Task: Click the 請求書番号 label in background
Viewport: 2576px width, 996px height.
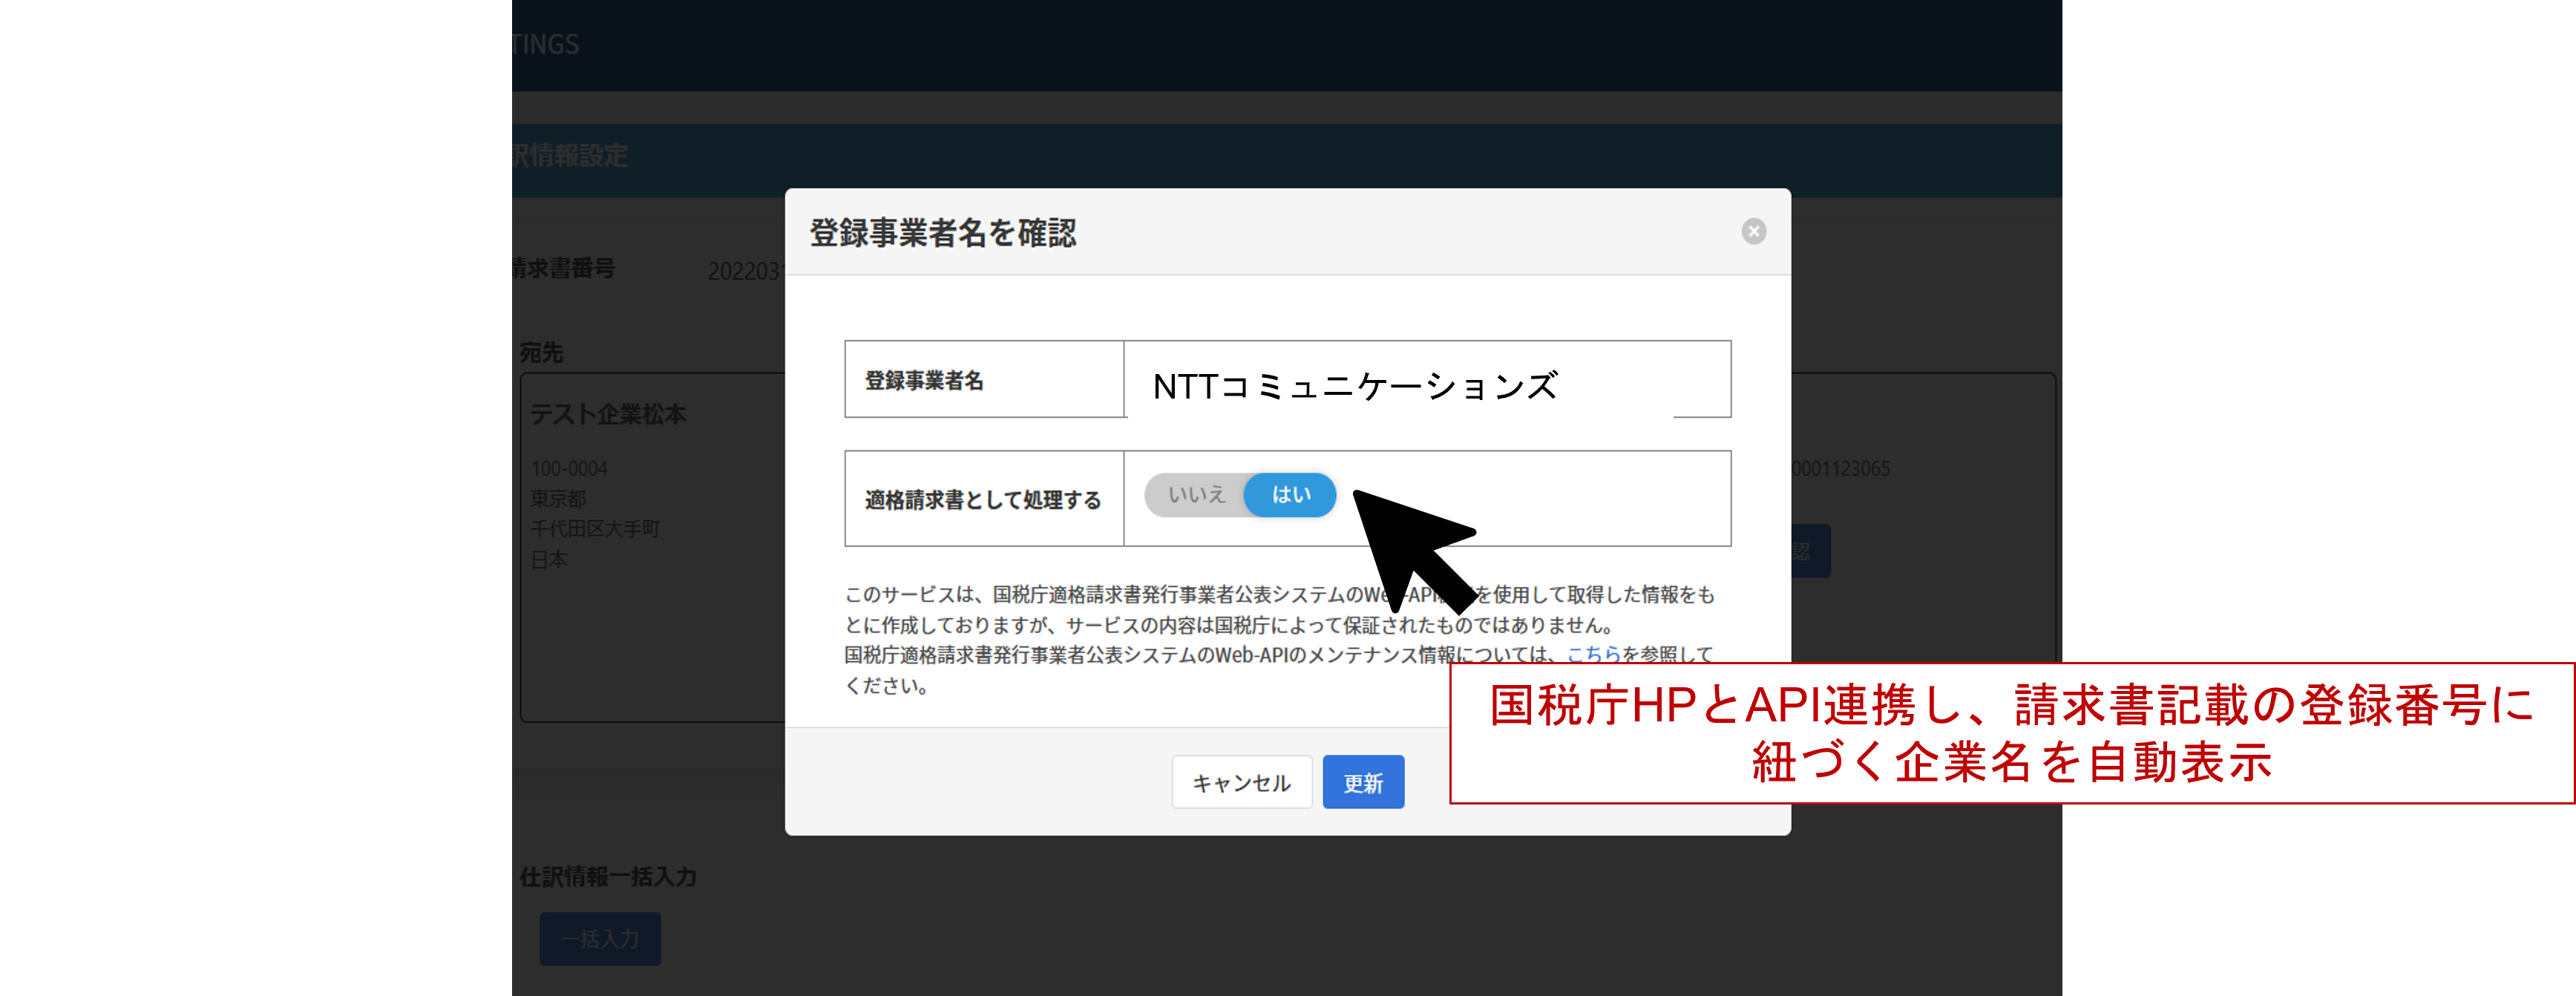Action: click(563, 268)
